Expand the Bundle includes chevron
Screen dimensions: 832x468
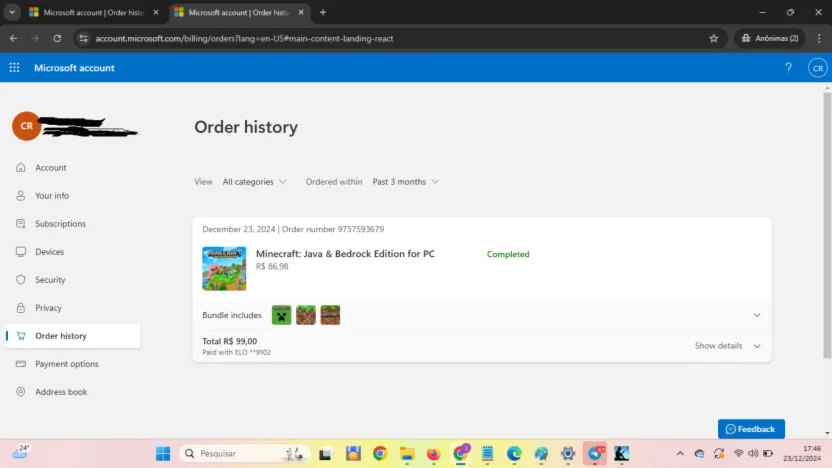[757, 315]
